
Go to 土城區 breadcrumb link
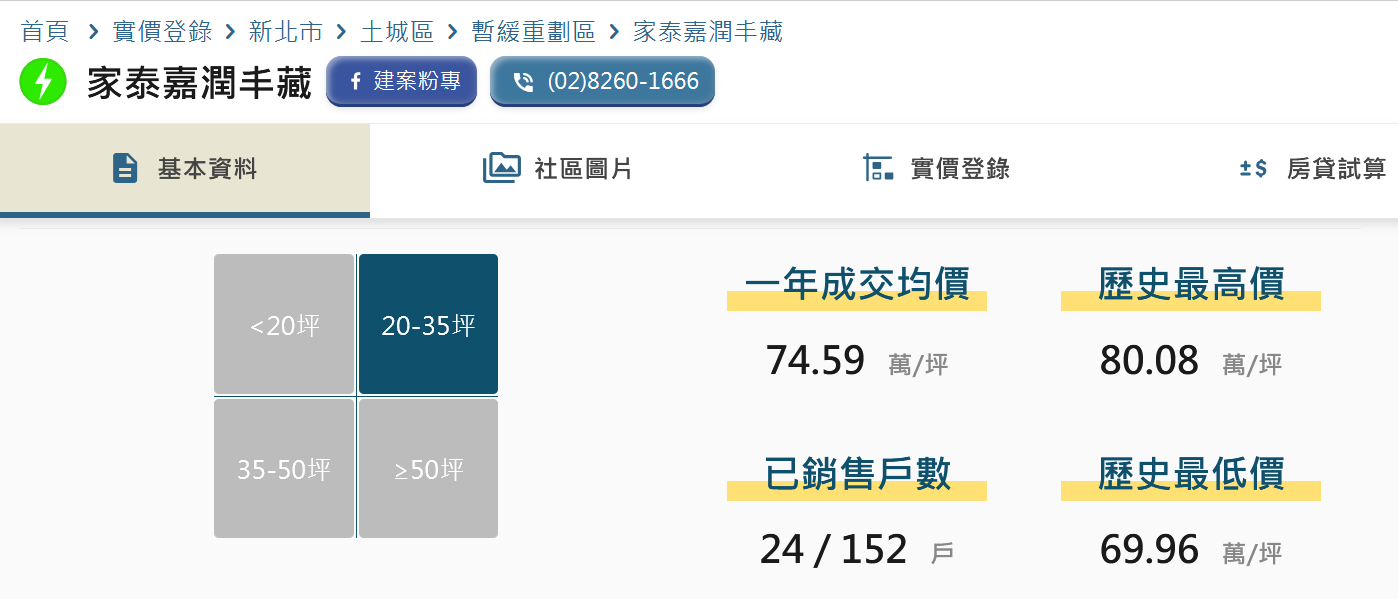[x=397, y=32]
